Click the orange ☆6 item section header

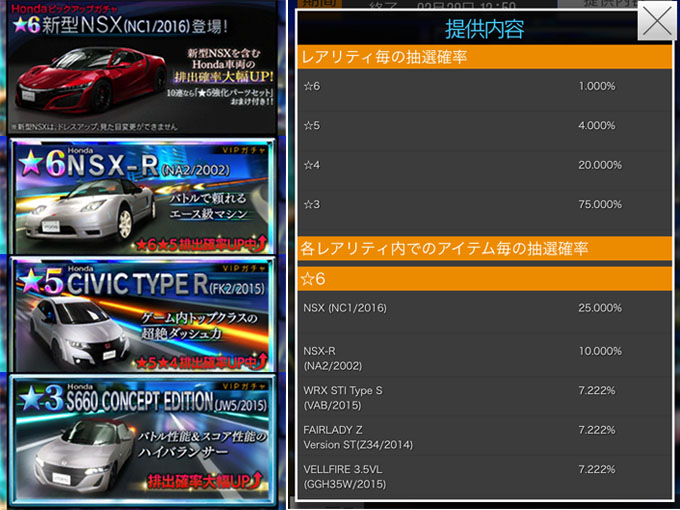(x=484, y=279)
